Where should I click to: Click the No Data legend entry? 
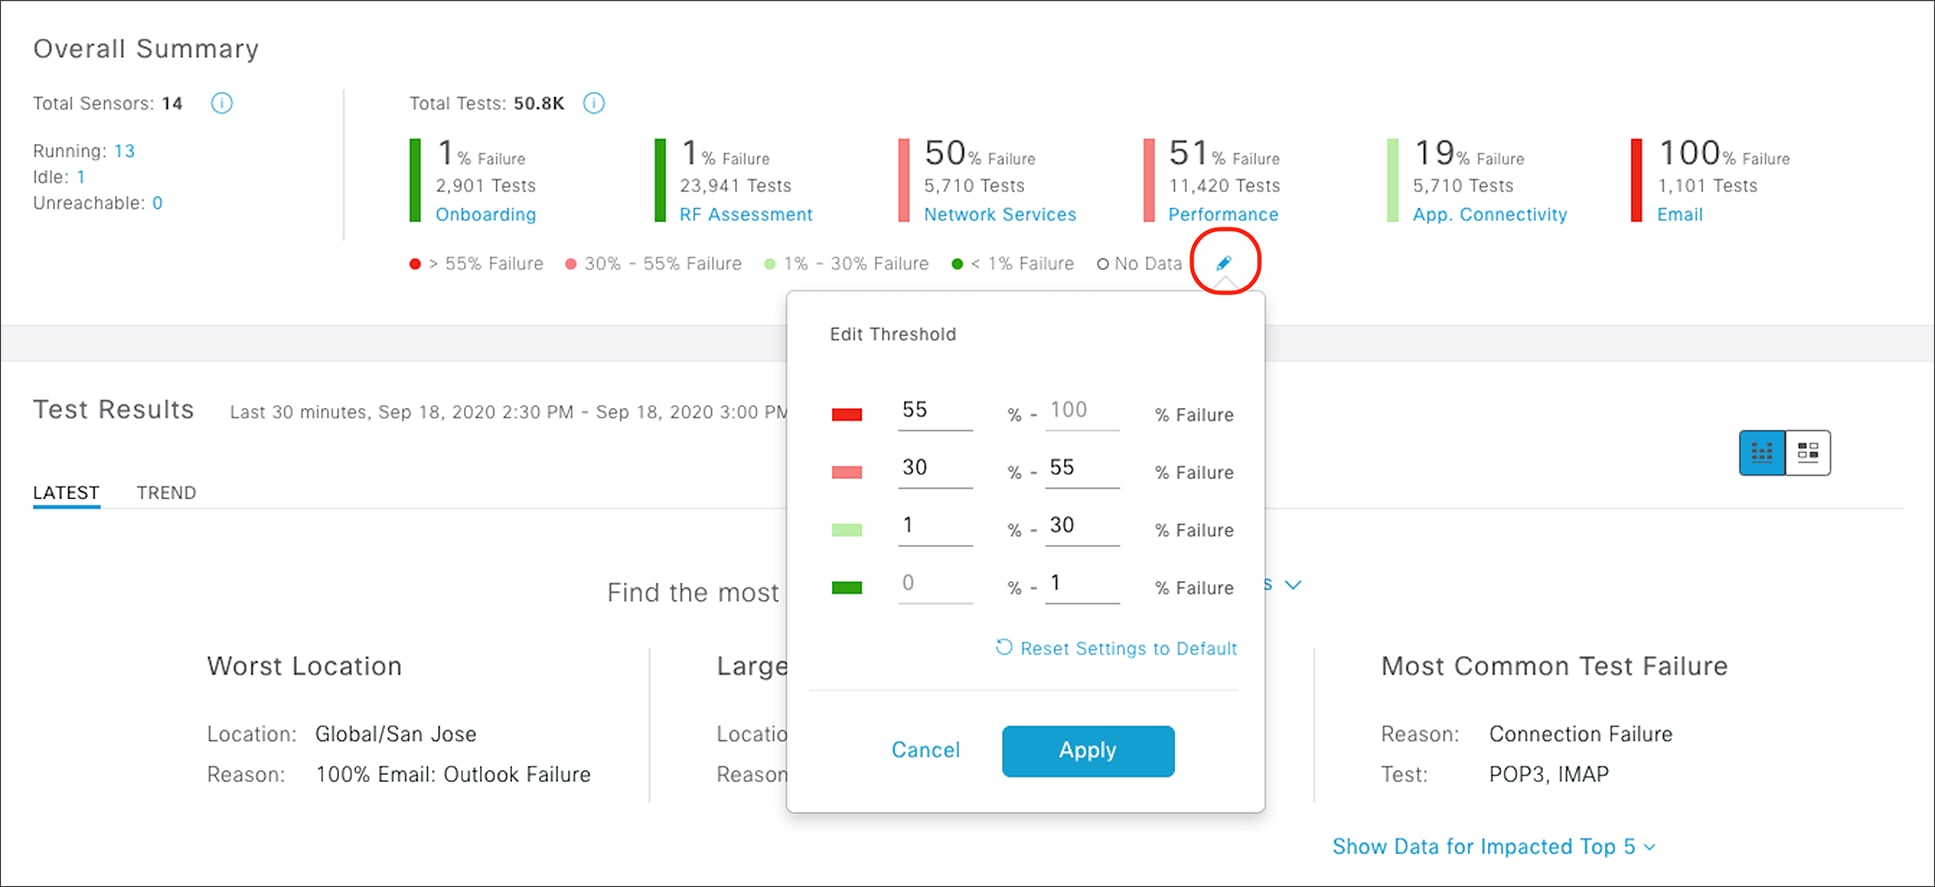coord(1140,264)
